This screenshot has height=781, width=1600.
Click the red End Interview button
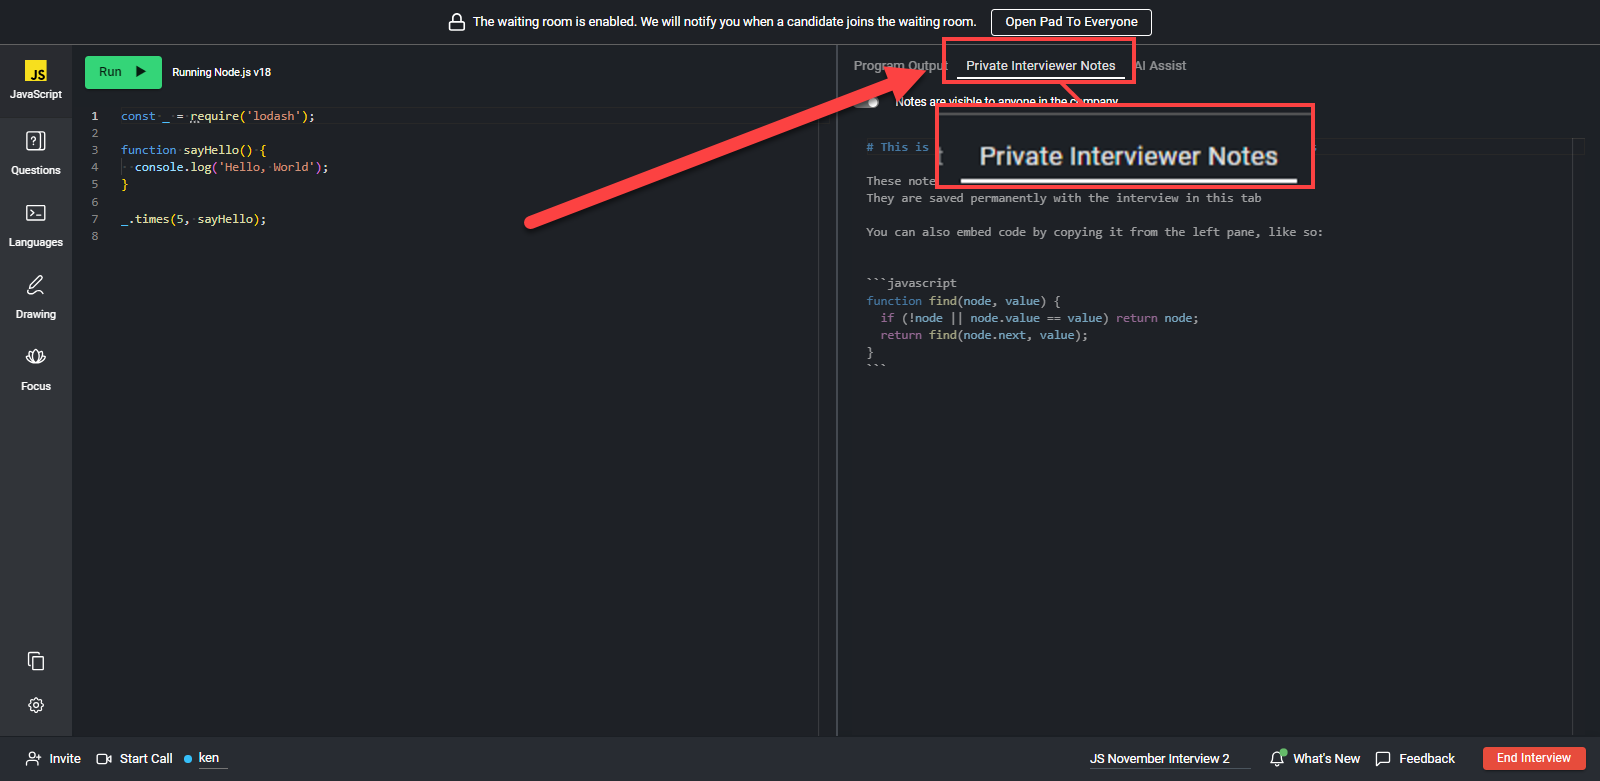tap(1533, 758)
